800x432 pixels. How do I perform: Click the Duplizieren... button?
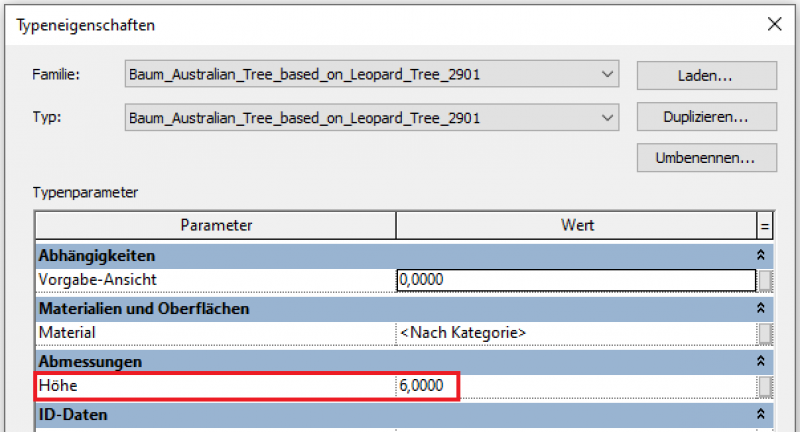[x=706, y=117]
